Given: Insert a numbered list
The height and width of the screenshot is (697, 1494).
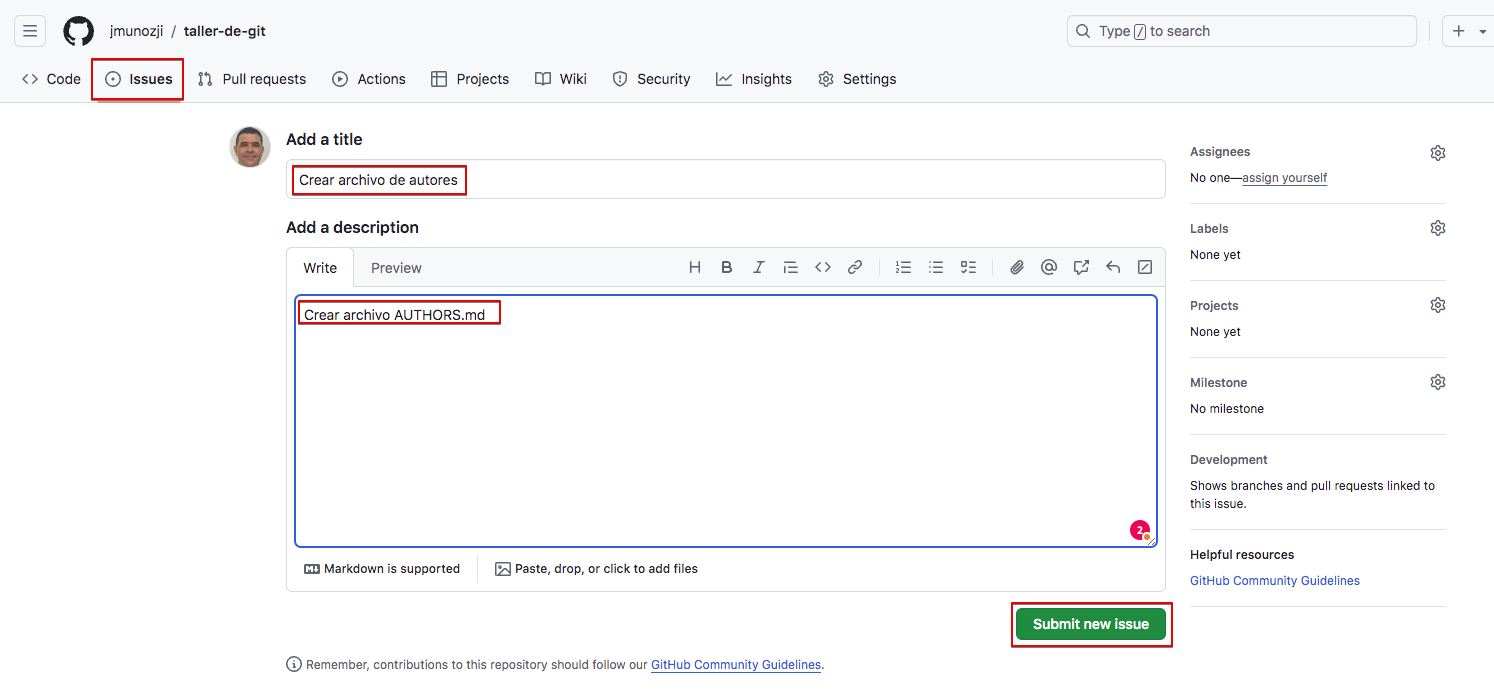Looking at the screenshot, I should point(904,267).
